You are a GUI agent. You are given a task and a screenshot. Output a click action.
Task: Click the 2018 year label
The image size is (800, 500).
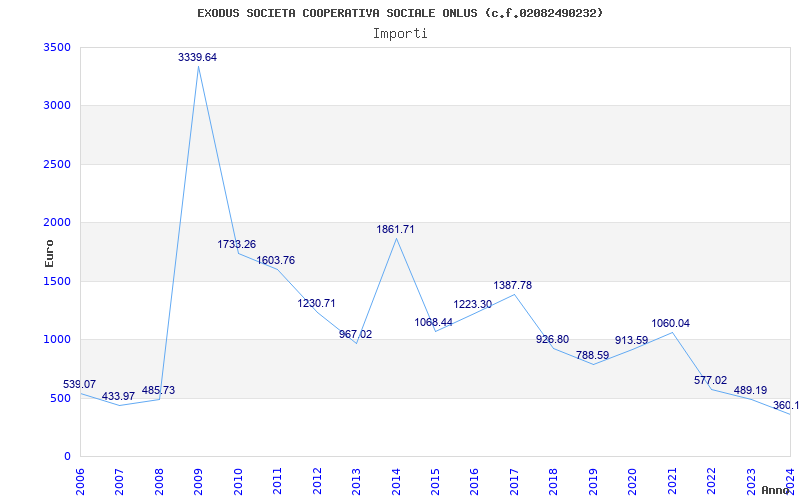coord(554,482)
